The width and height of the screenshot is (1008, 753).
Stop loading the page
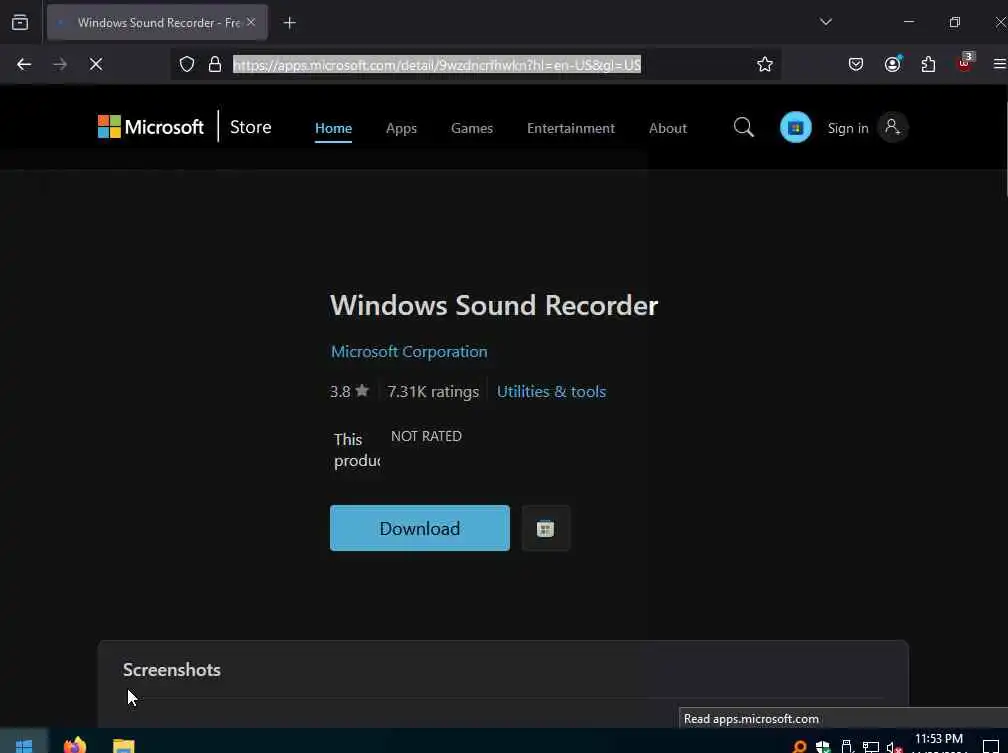coord(96,64)
